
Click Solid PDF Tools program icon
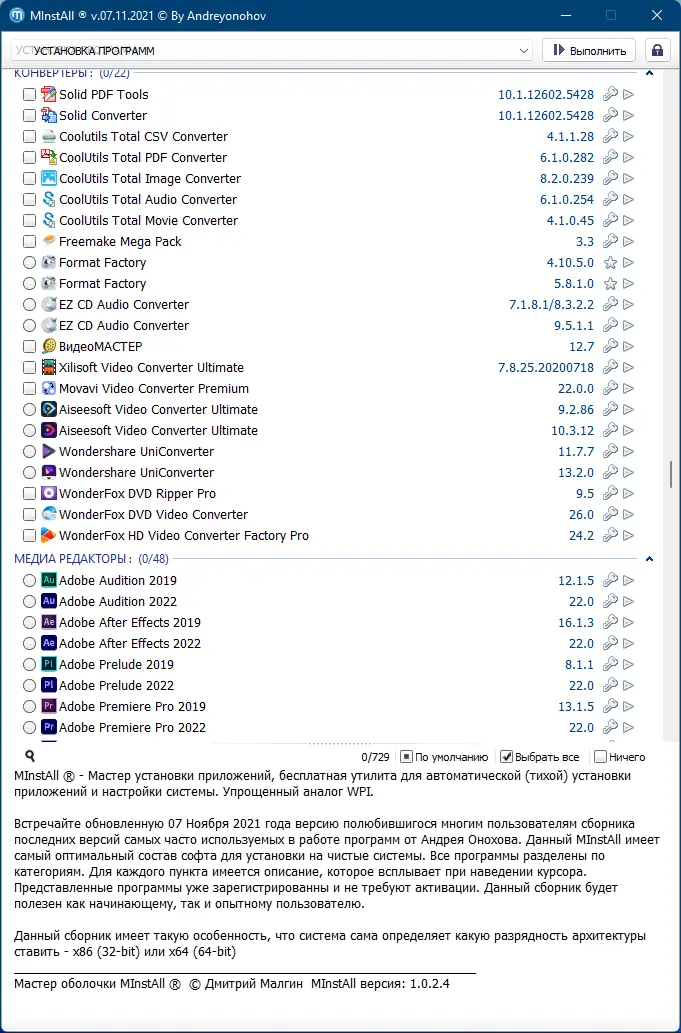tap(49, 94)
